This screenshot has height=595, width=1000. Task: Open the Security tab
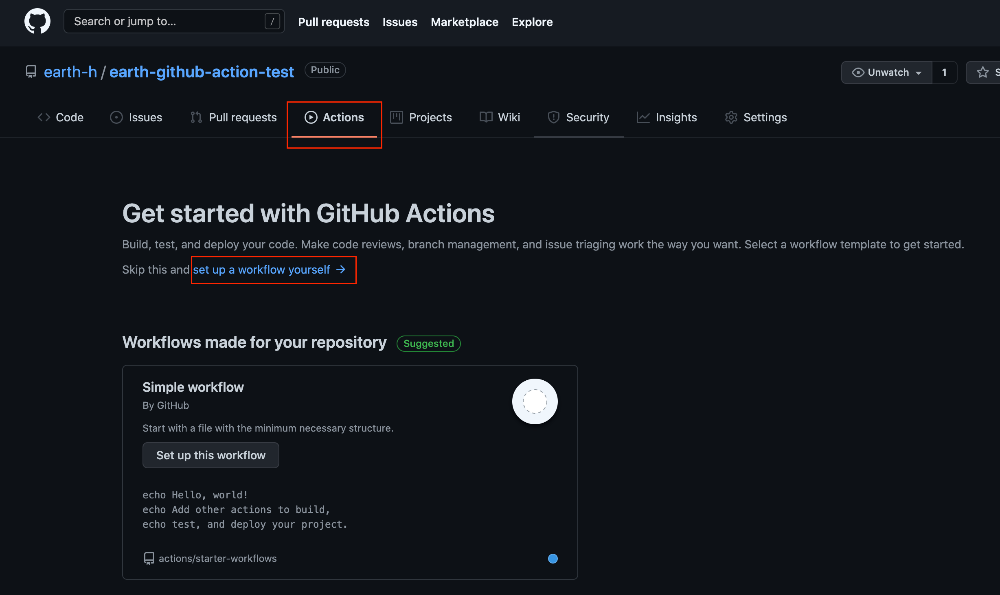pyautogui.click(x=578, y=117)
